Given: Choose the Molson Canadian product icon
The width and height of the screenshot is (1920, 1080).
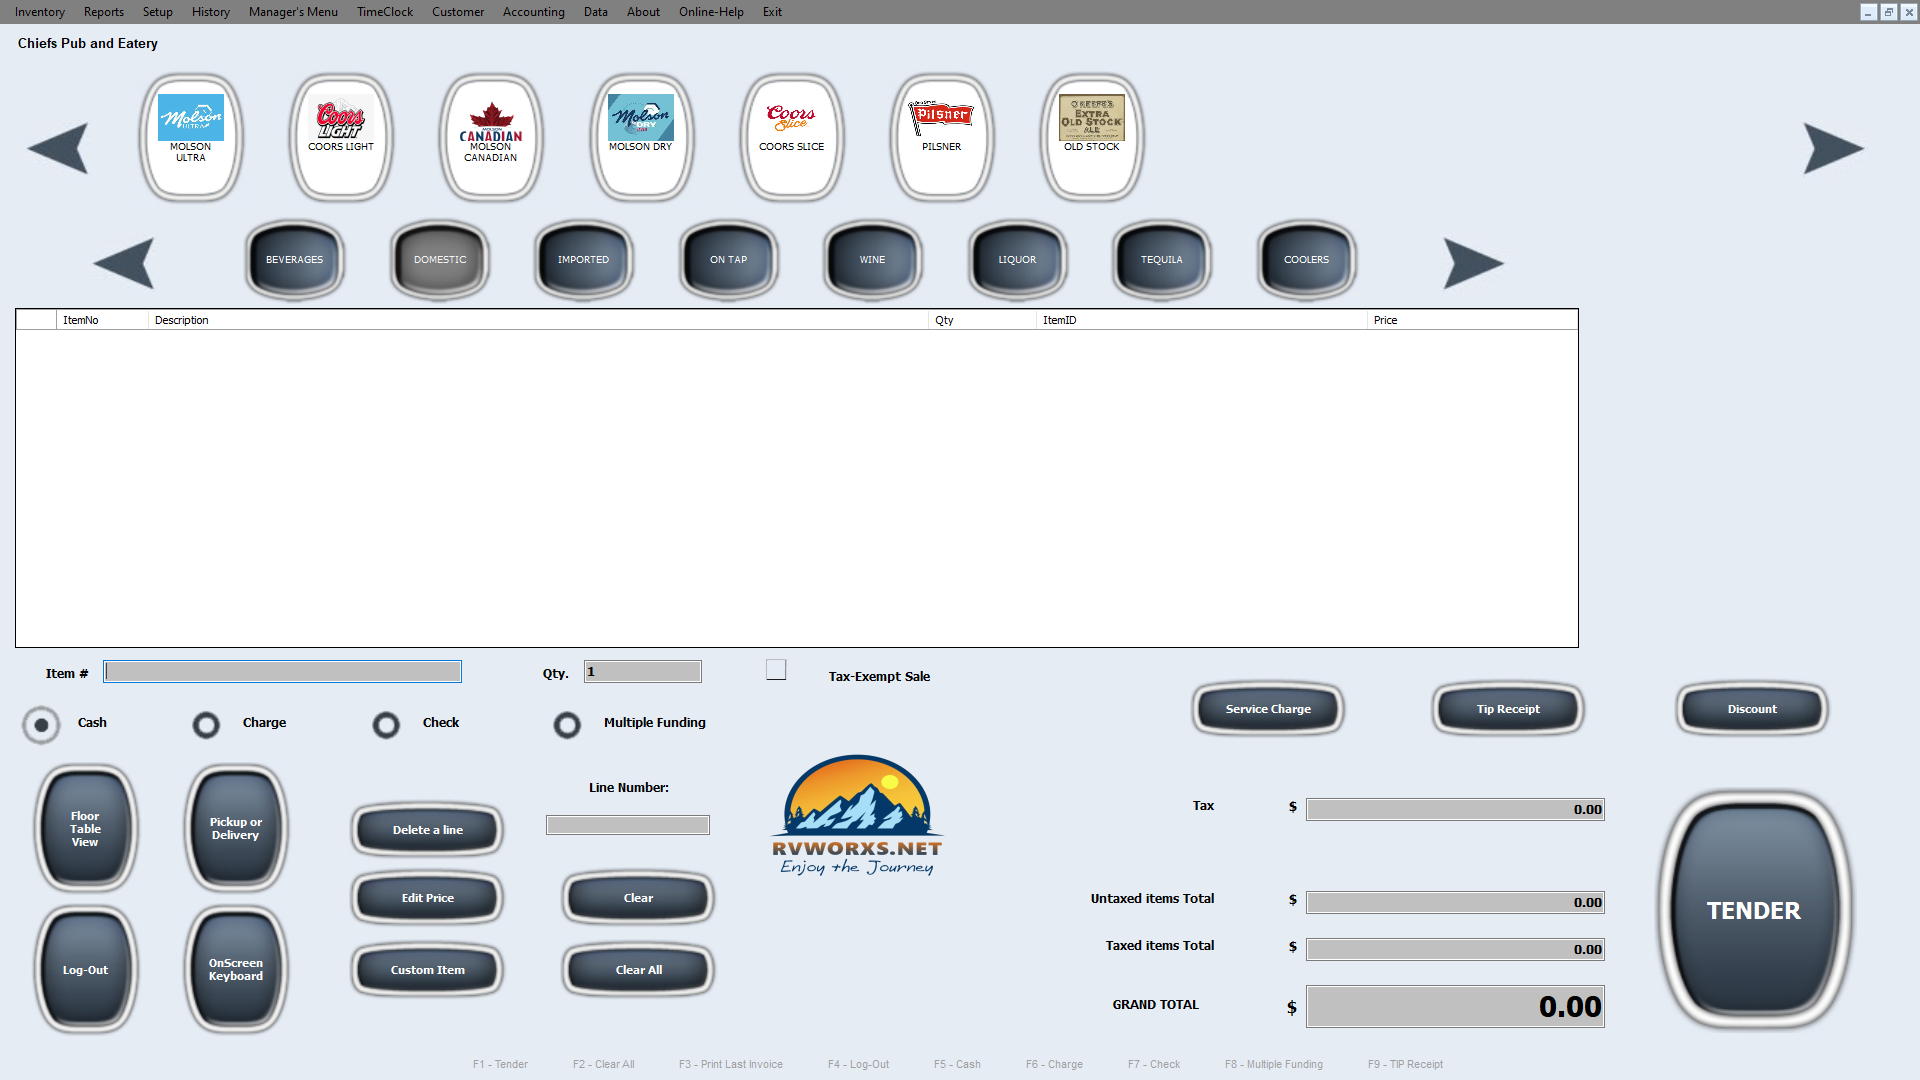Looking at the screenshot, I should [x=491, y=135].
